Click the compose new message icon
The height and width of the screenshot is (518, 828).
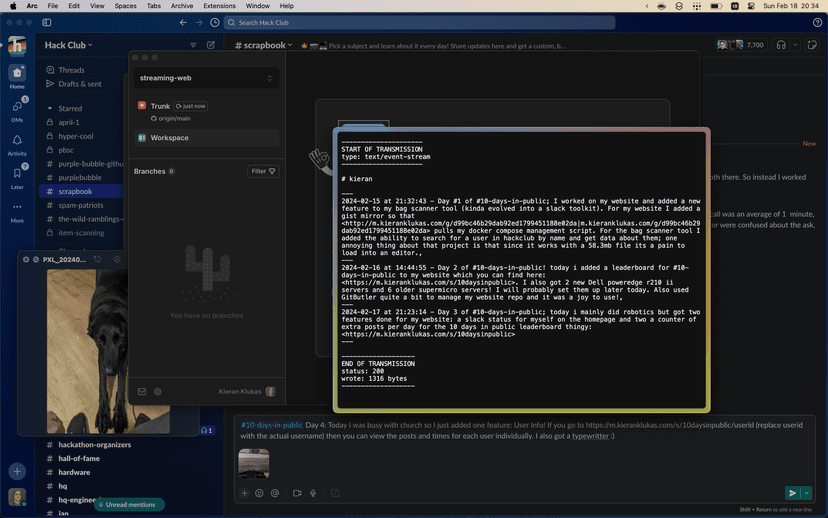(x=211, y=45)
